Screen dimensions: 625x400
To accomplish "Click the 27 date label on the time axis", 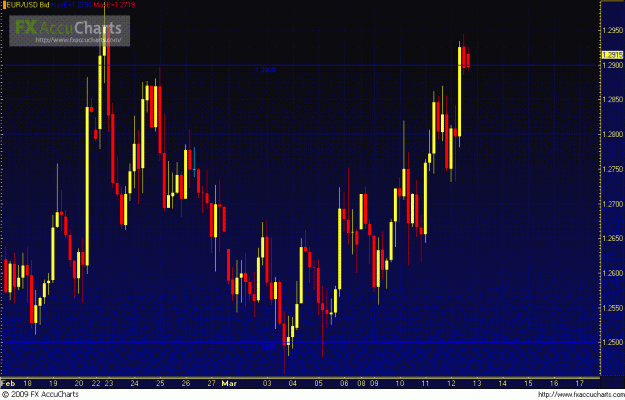I will [x=211, y=384].
